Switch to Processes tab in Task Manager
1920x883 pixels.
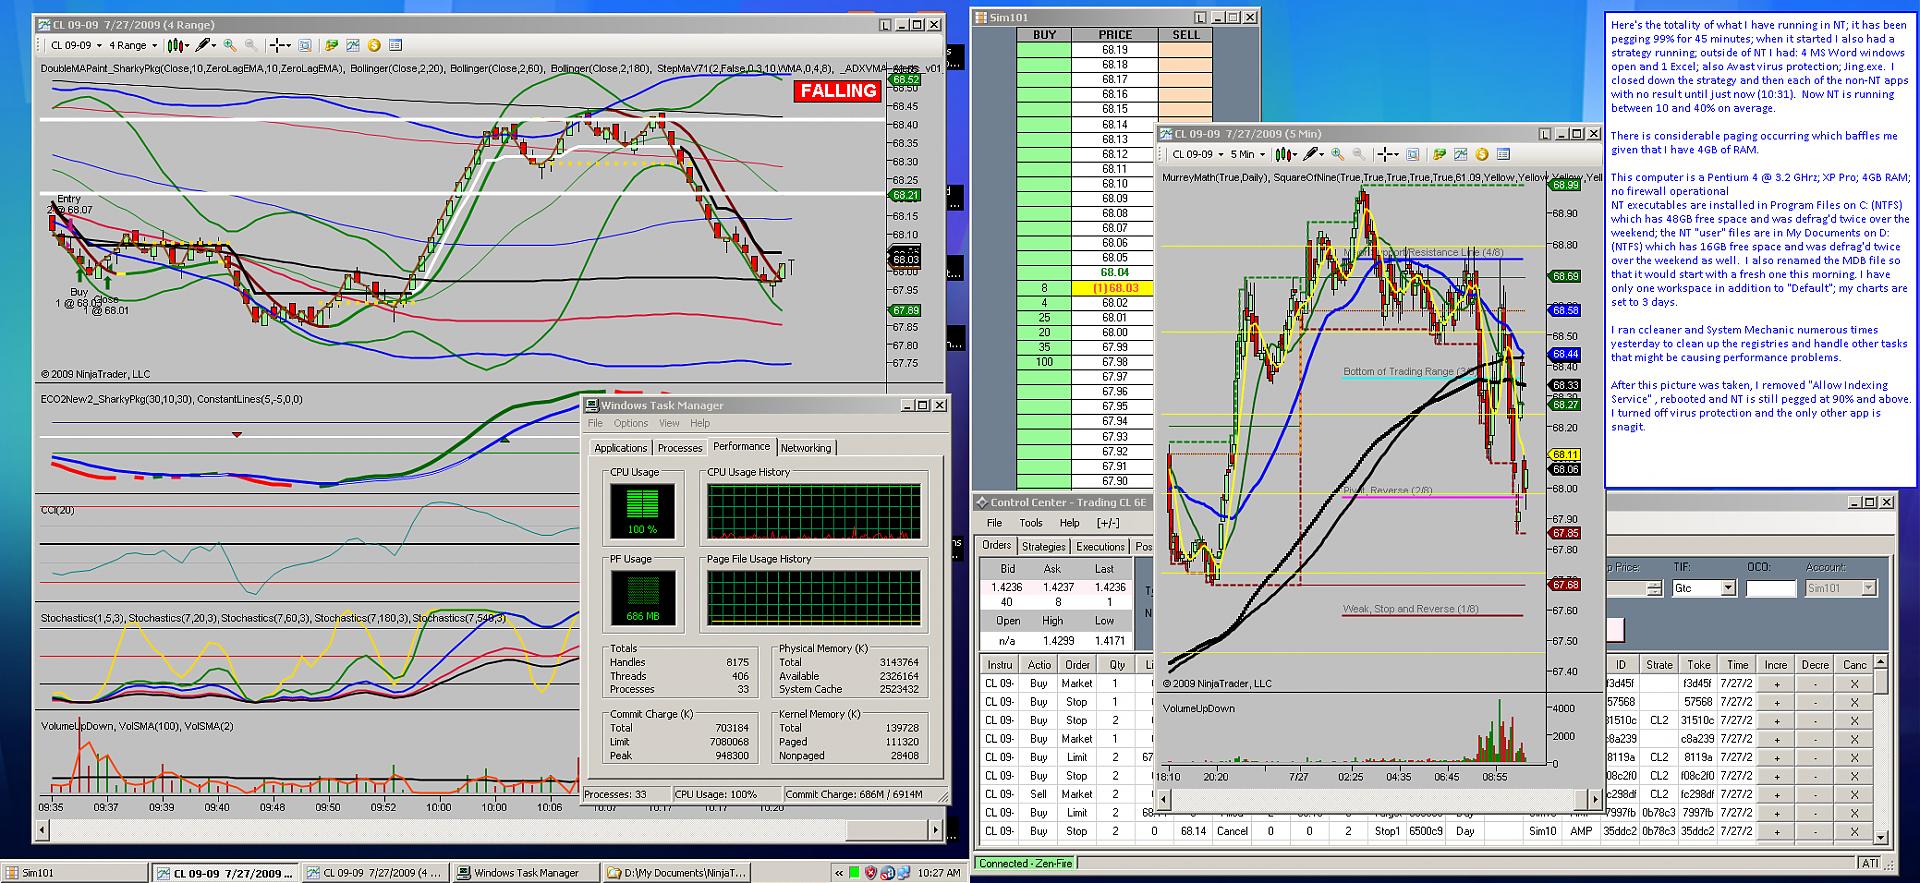tap(680, 448)
